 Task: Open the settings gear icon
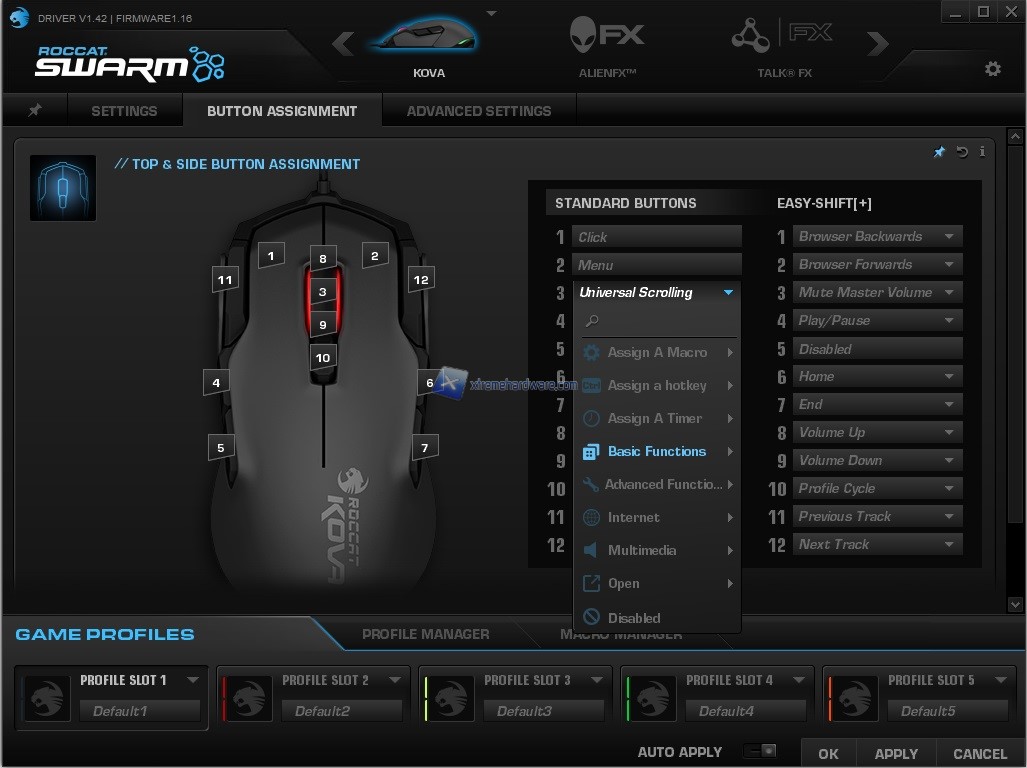click(992, 69)
